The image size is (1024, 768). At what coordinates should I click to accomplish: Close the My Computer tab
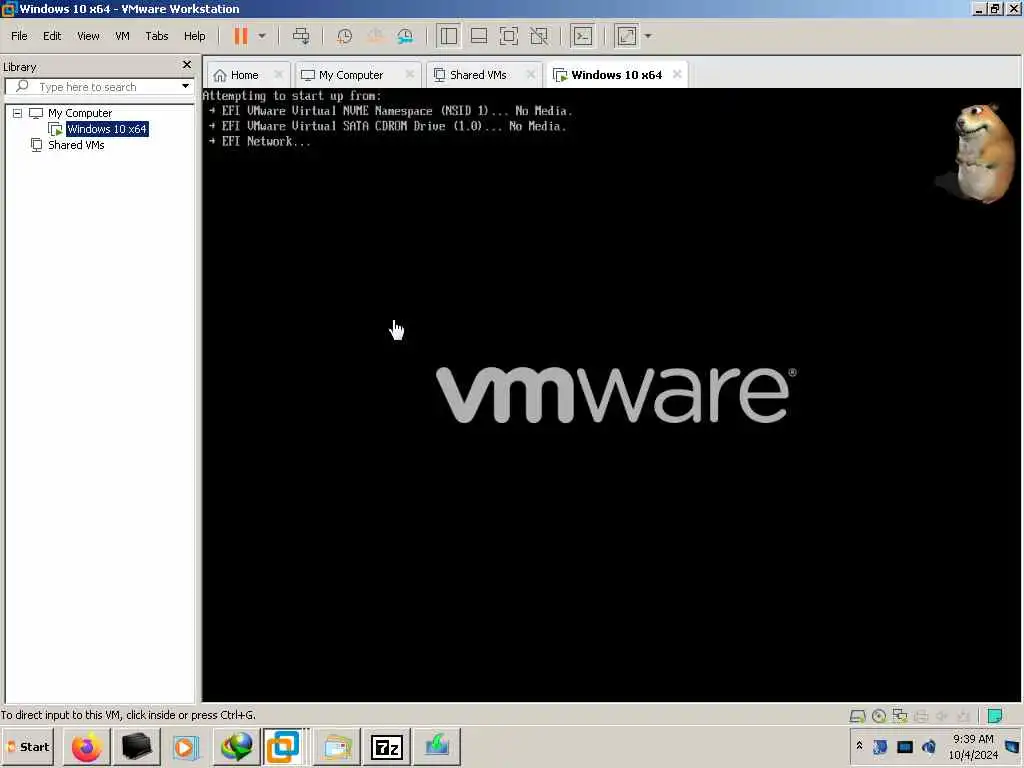click(x=409, y=74)
